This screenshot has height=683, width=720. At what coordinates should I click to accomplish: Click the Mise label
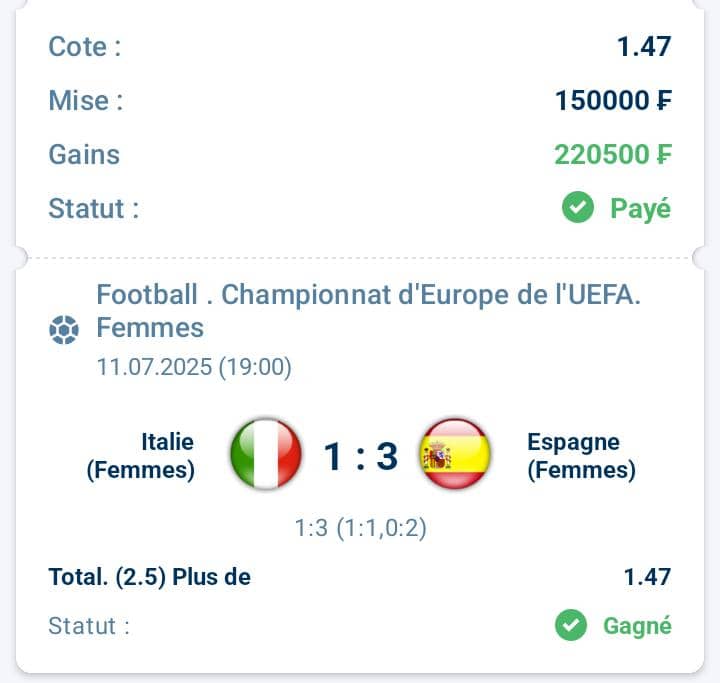click(86, 100)
